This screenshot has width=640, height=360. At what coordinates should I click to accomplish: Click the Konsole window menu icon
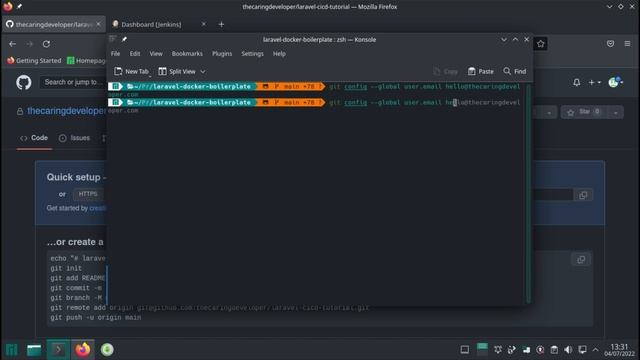(x=113, y=39)
